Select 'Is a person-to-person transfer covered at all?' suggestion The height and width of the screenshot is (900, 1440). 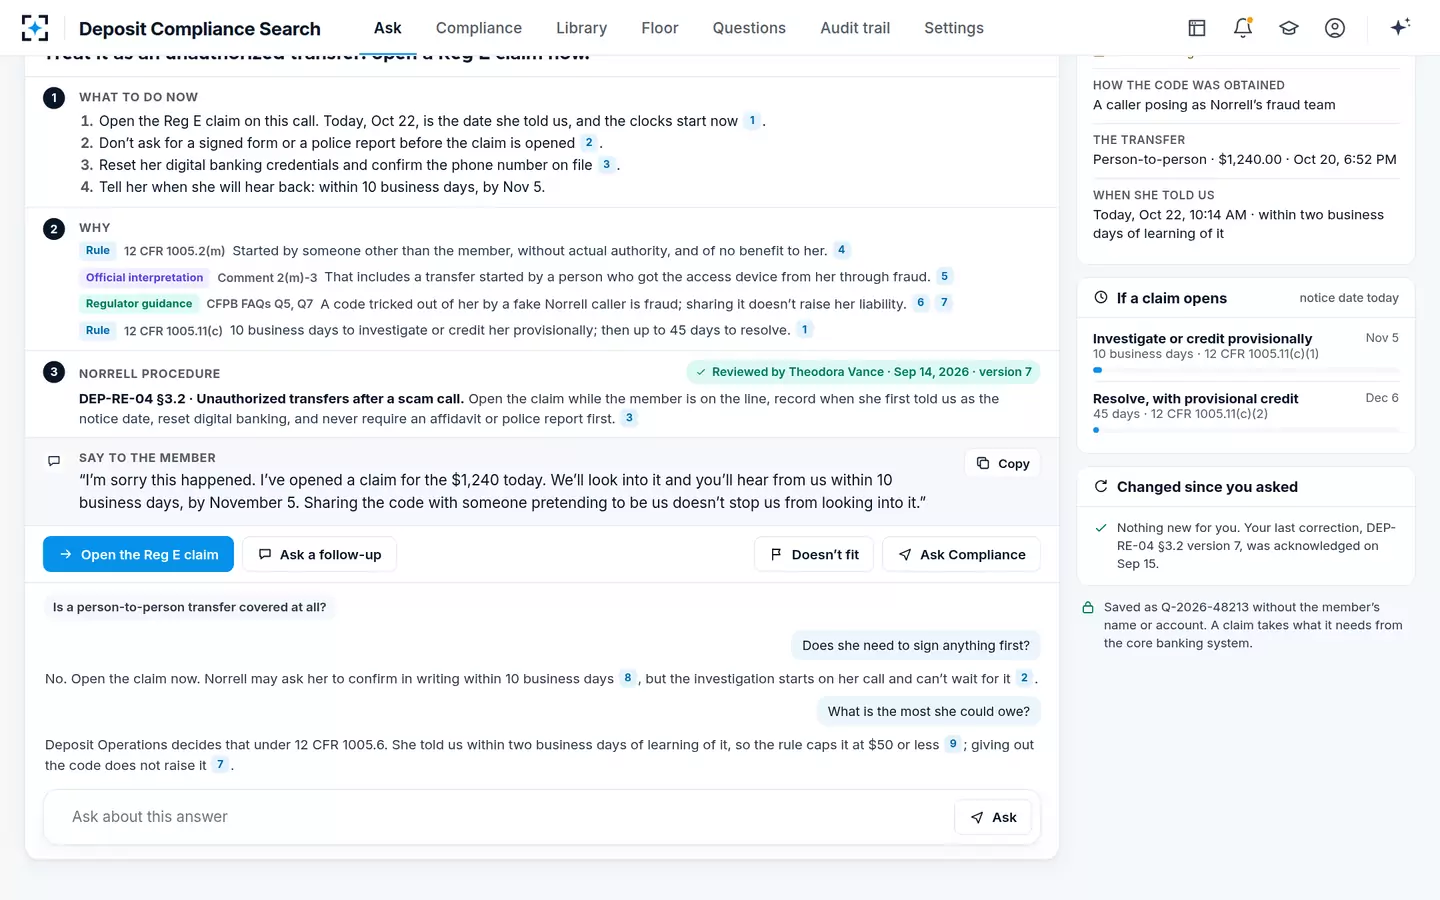(190, 607)
